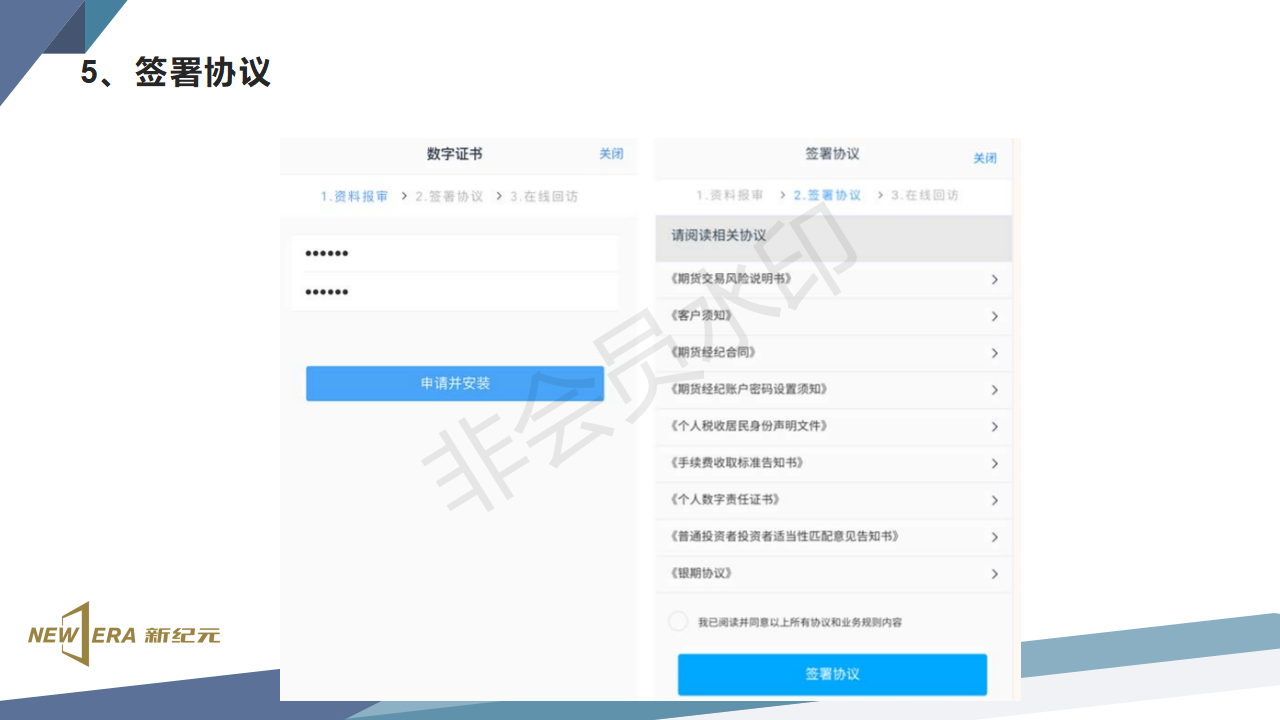Click the 申请并安装 button

point(455,383)
